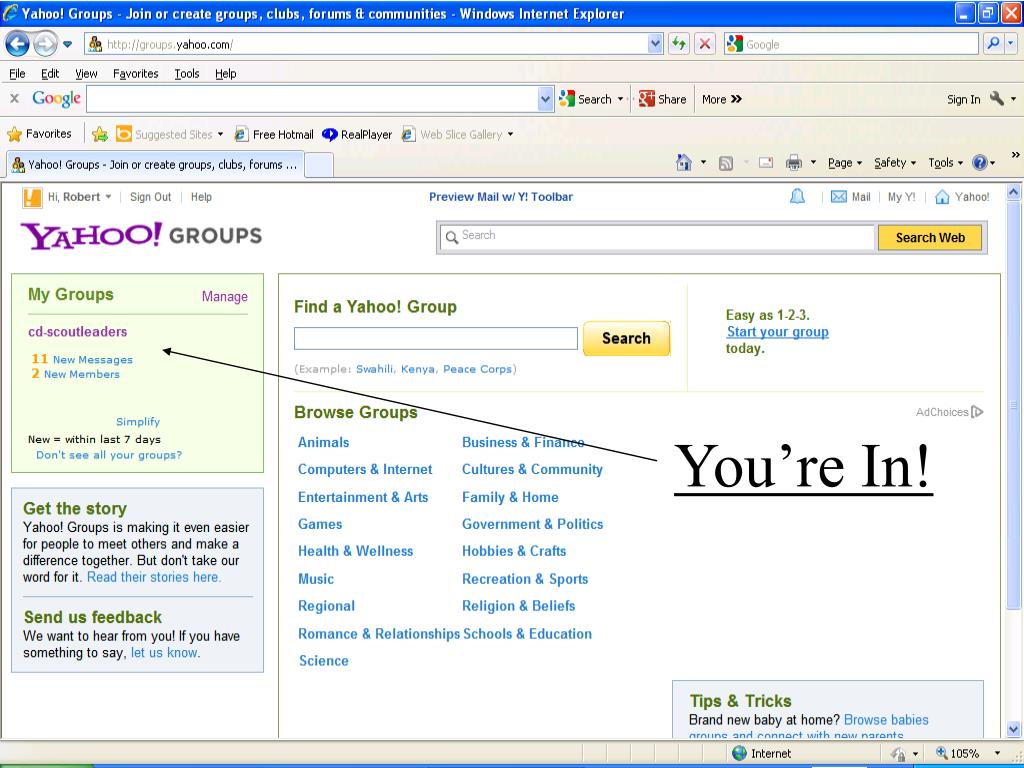
Task: Click the search magnifier in IE search box
Action: tap(993, 44)
